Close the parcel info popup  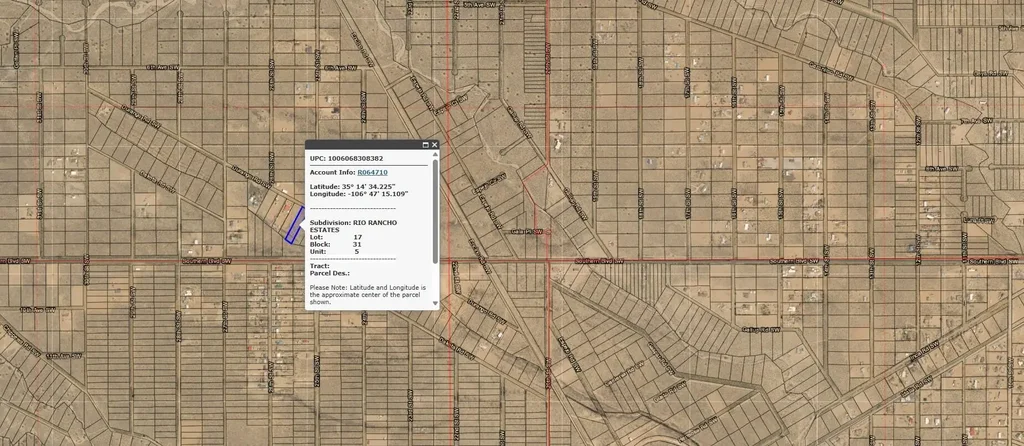pyautogui.click(x=435, y=145)
